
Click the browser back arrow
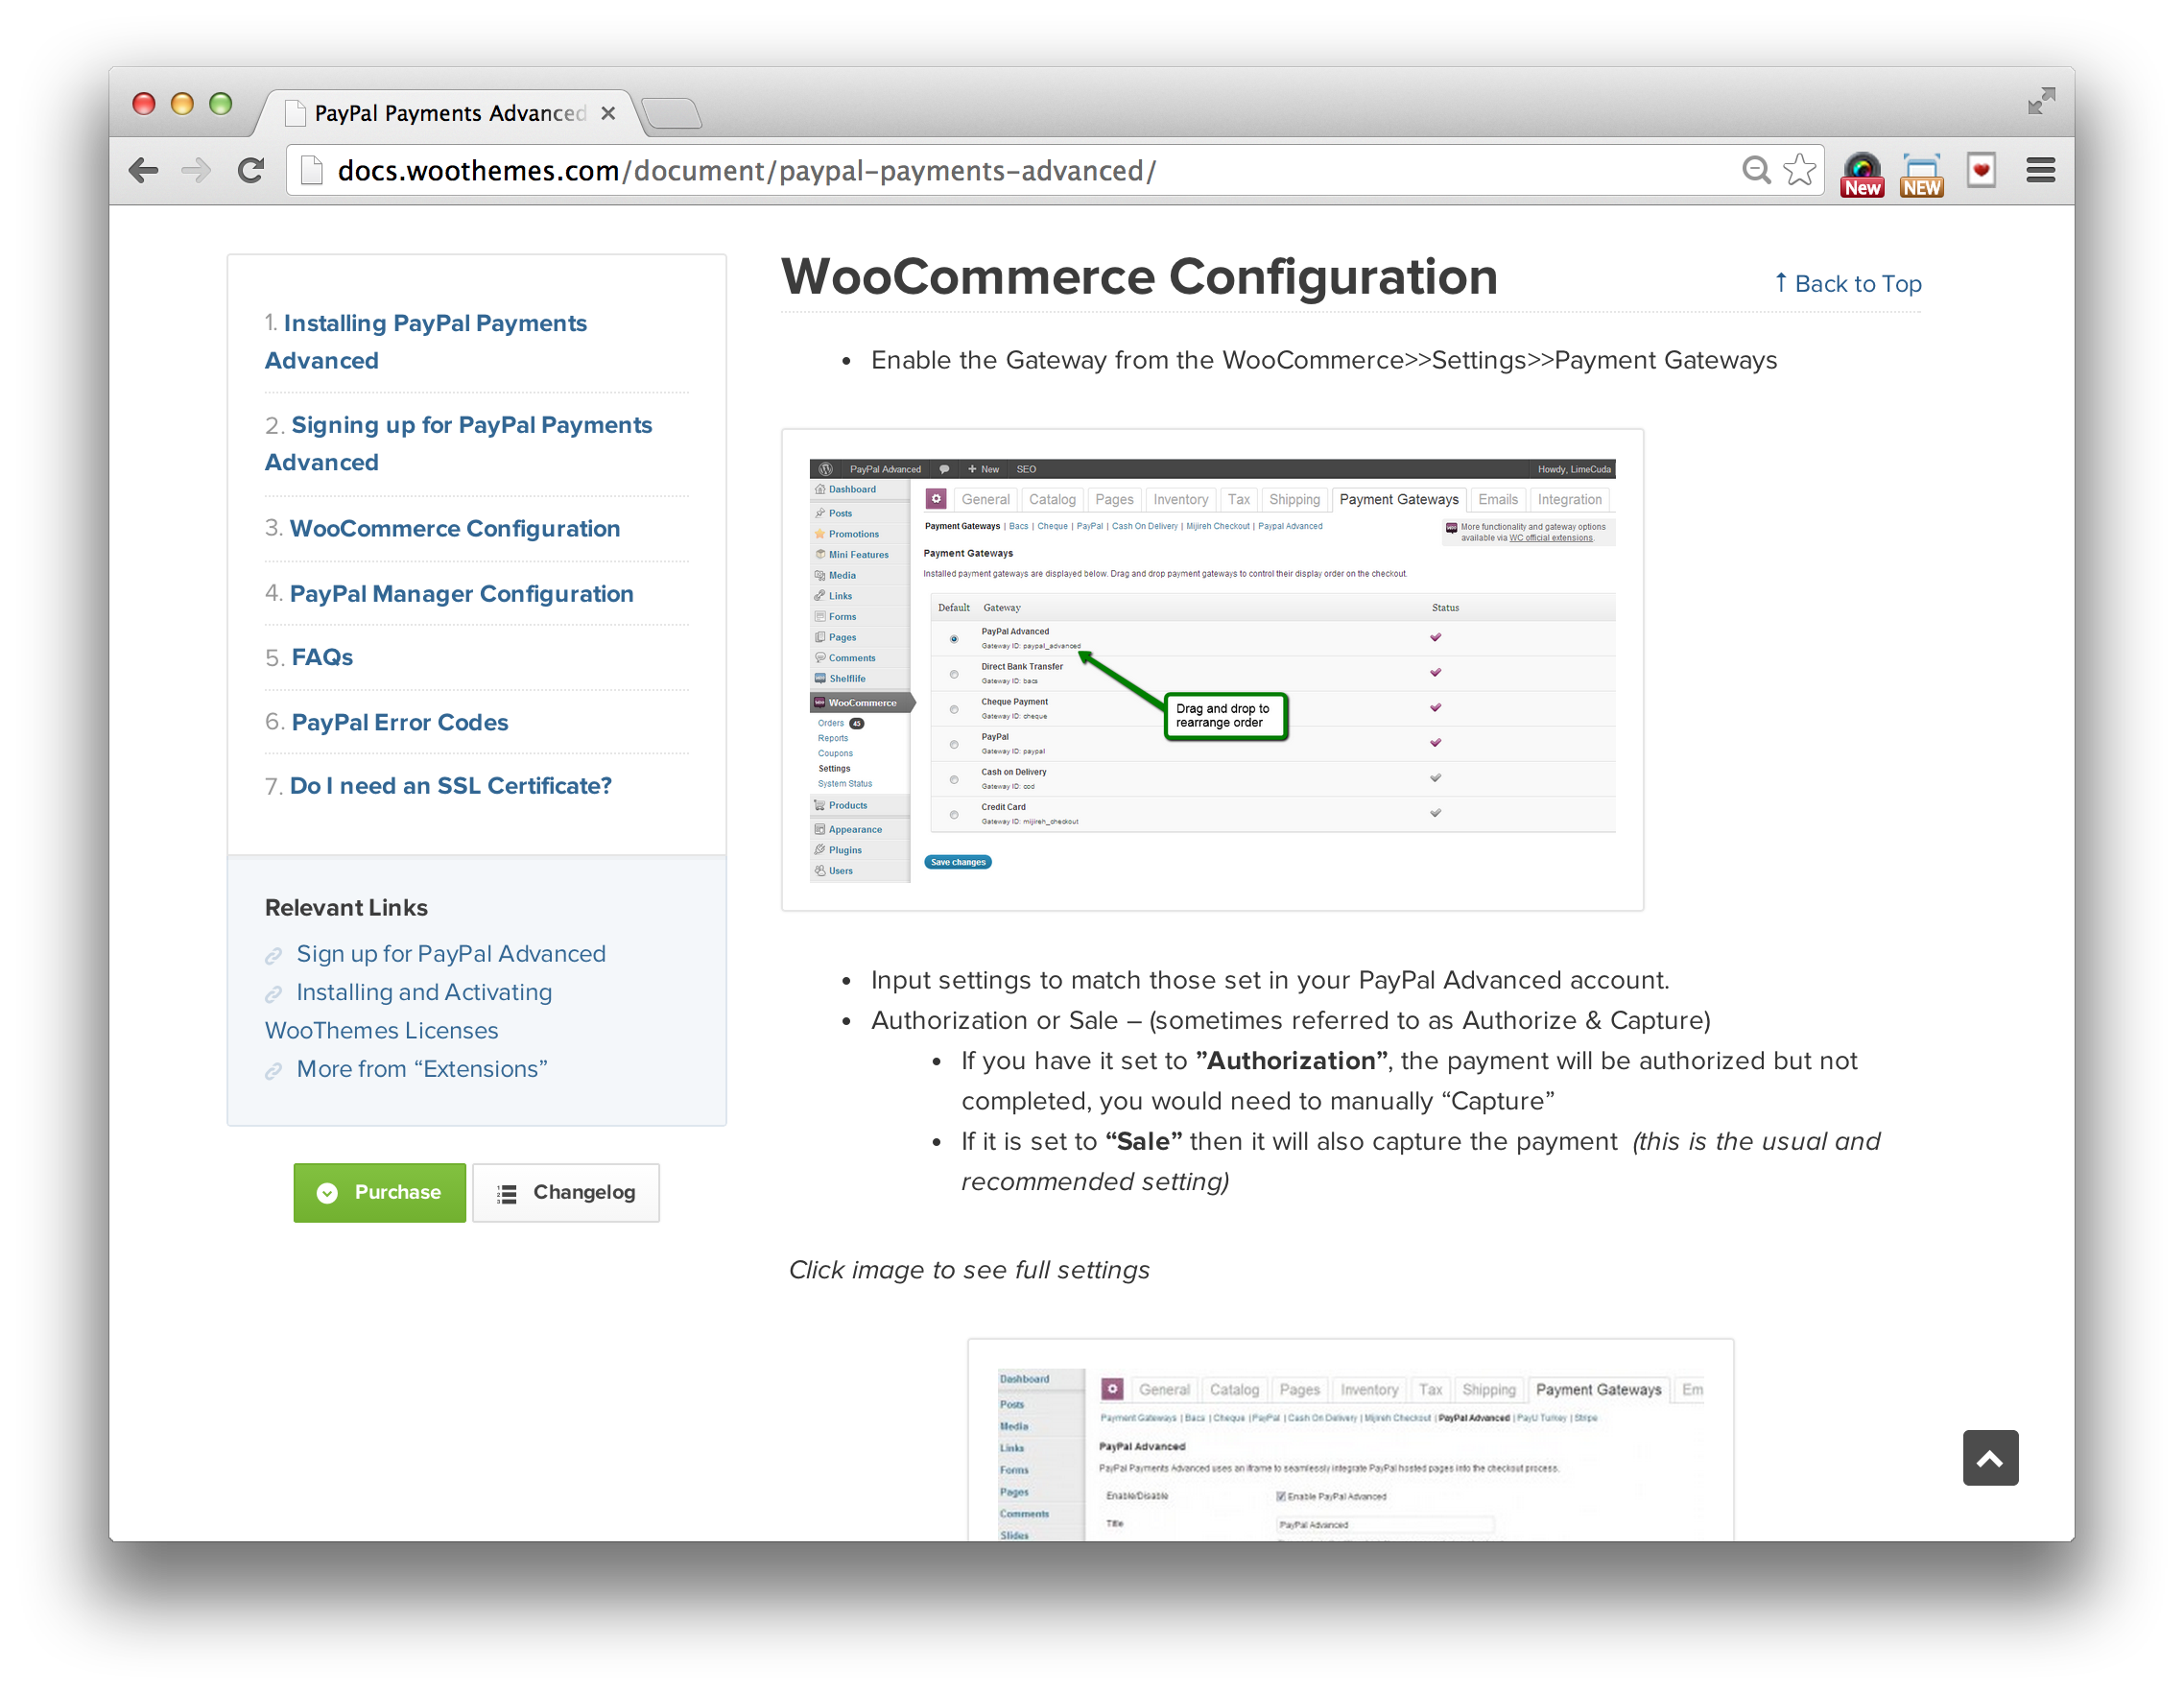[144, 171]
